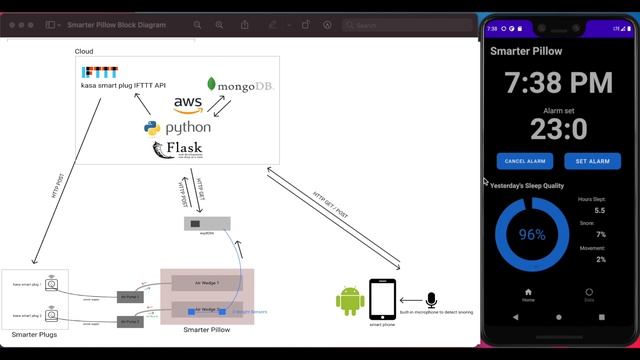
Task: Click the Smarter Pillow diagram caption
Action: pyautogui.click(x=207, y=330)
